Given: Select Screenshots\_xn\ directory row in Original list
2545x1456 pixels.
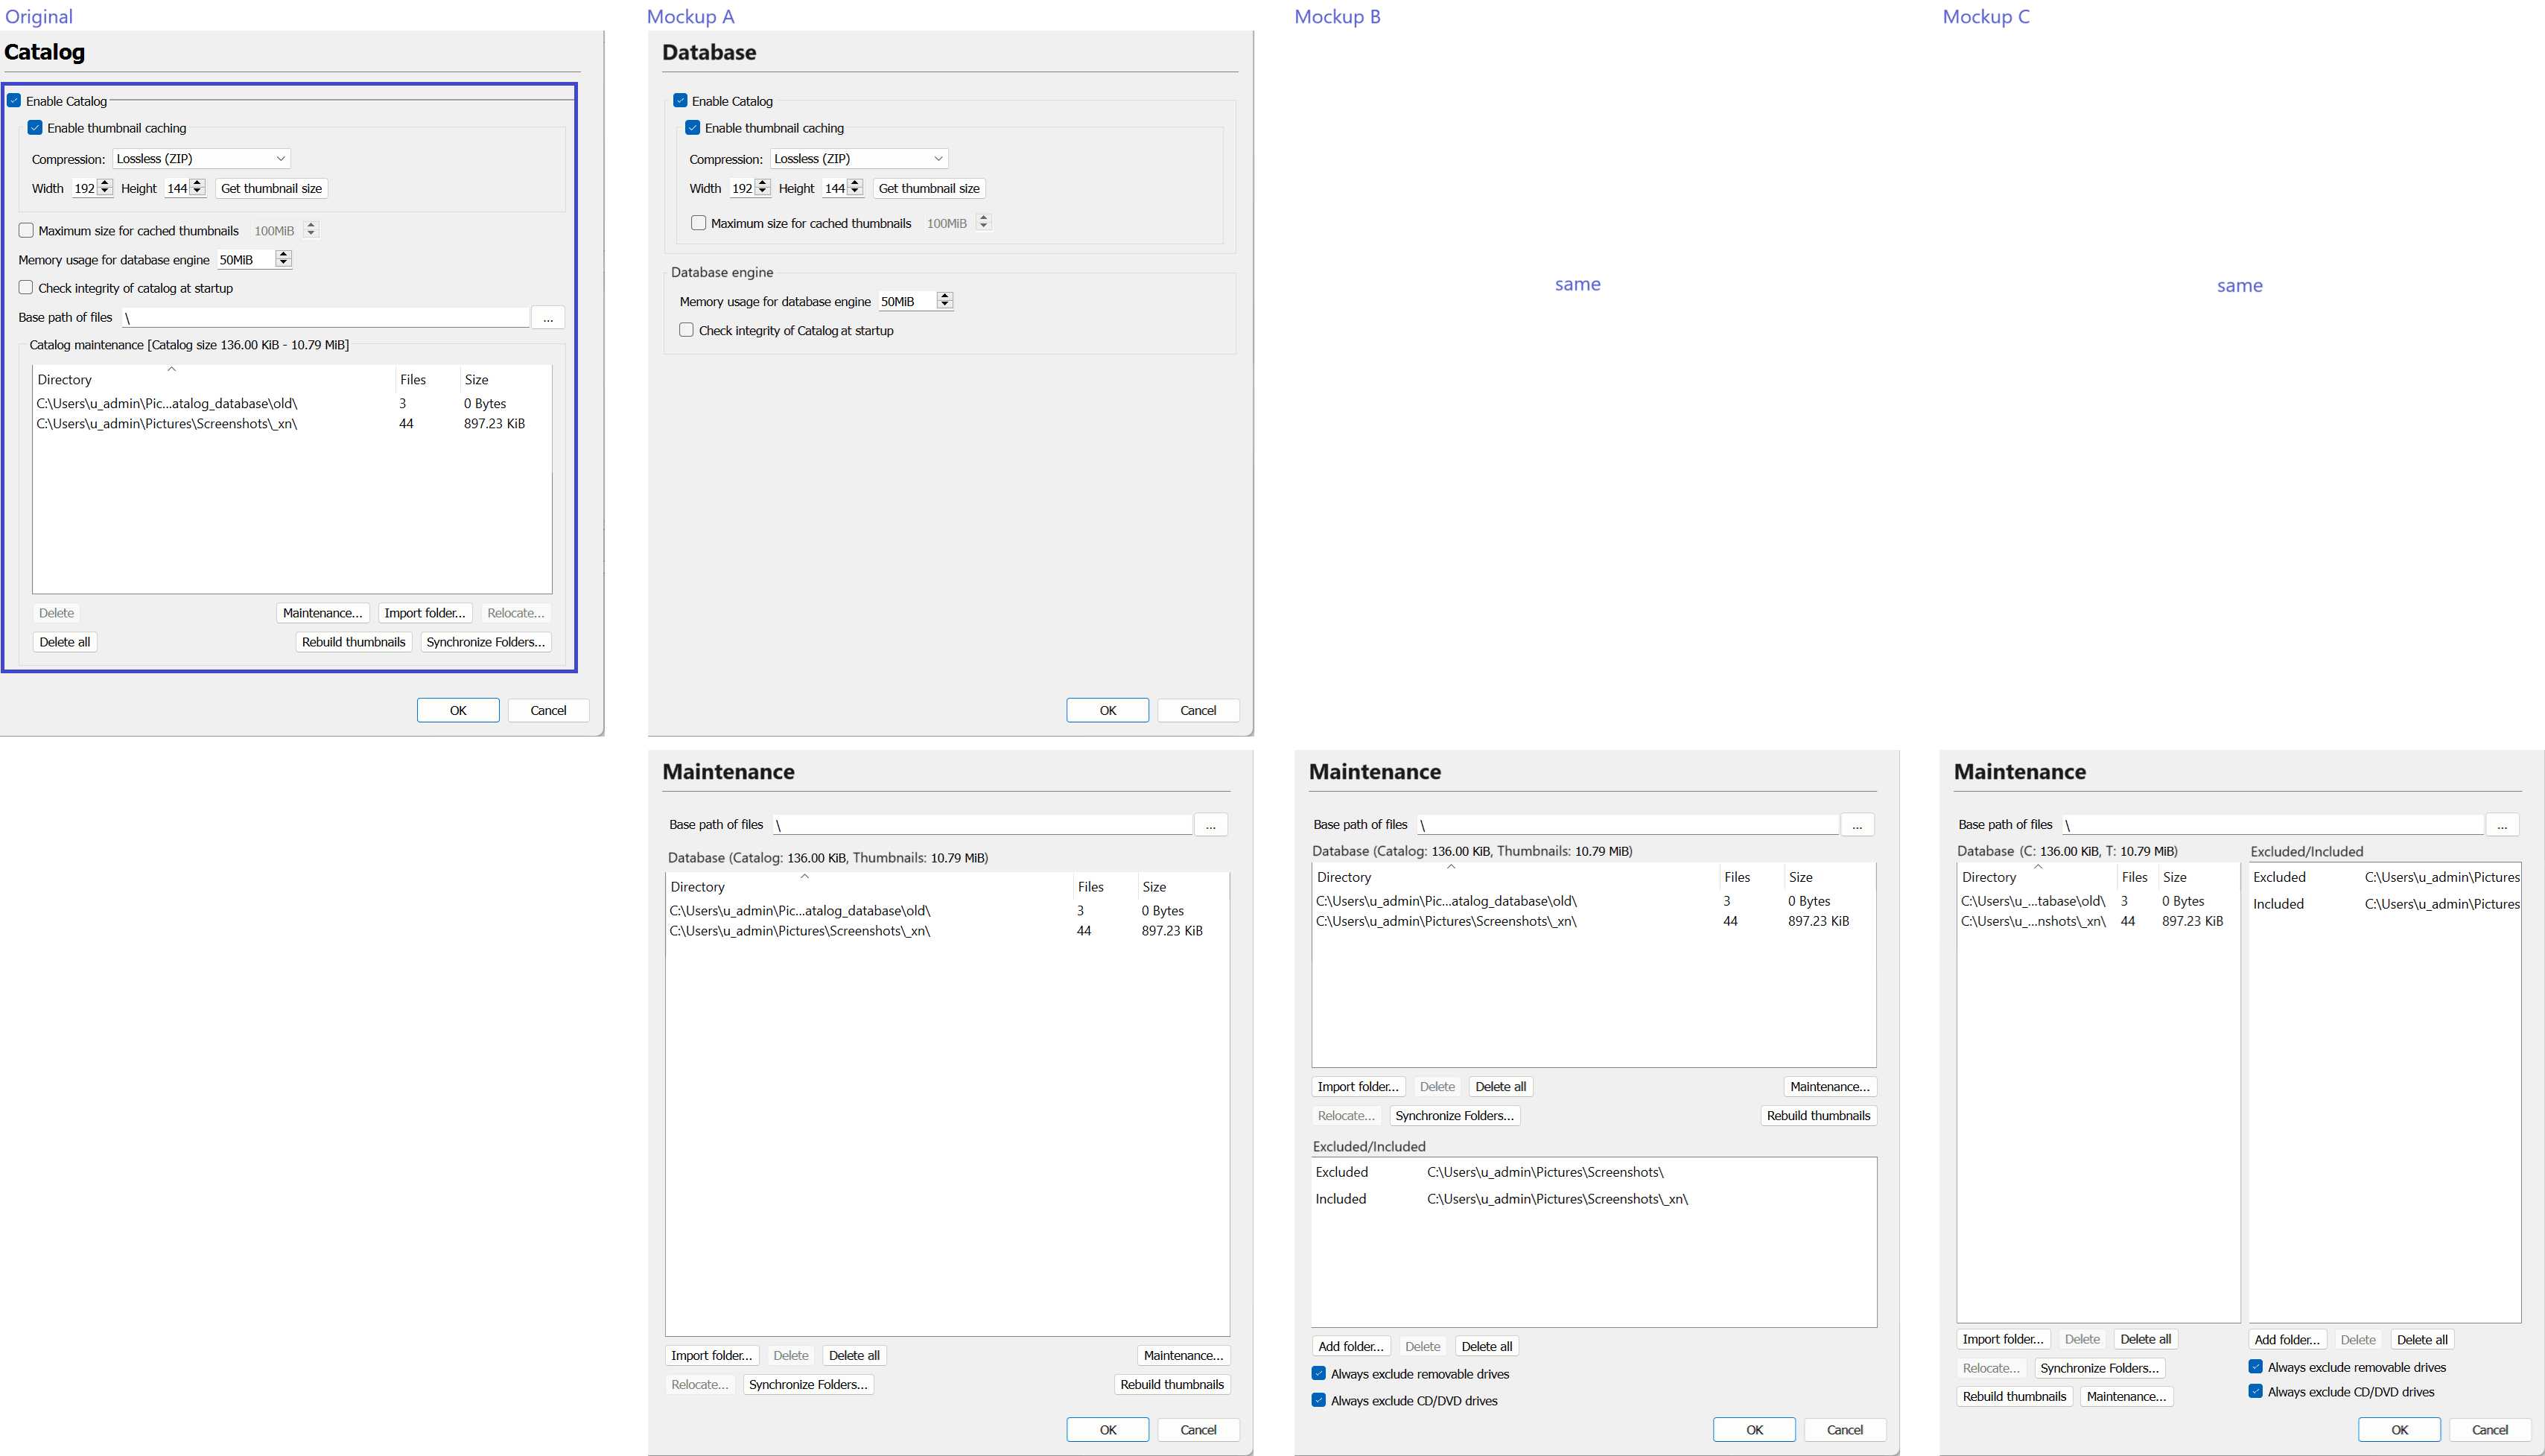Looking at the screenshot, I should [167, 424].
